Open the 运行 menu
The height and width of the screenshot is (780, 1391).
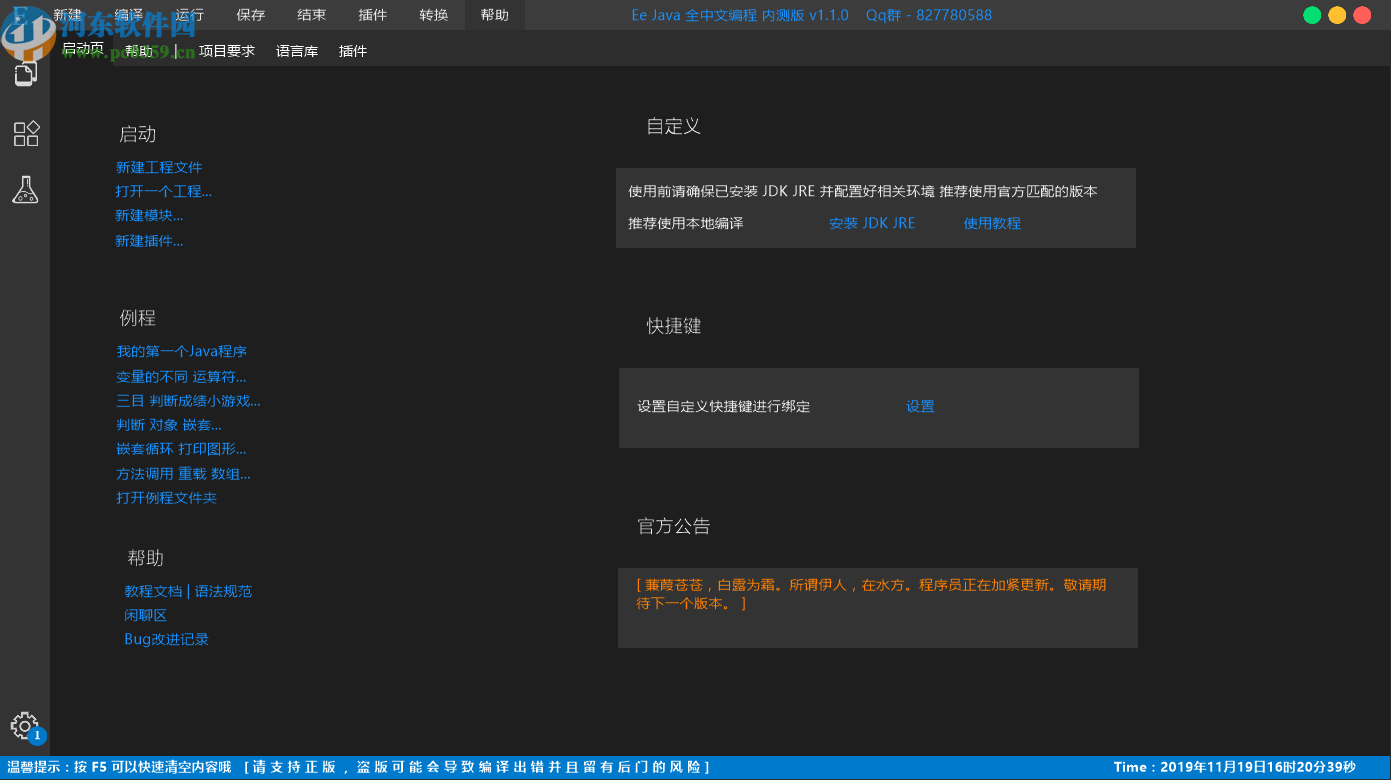(188, 15)
